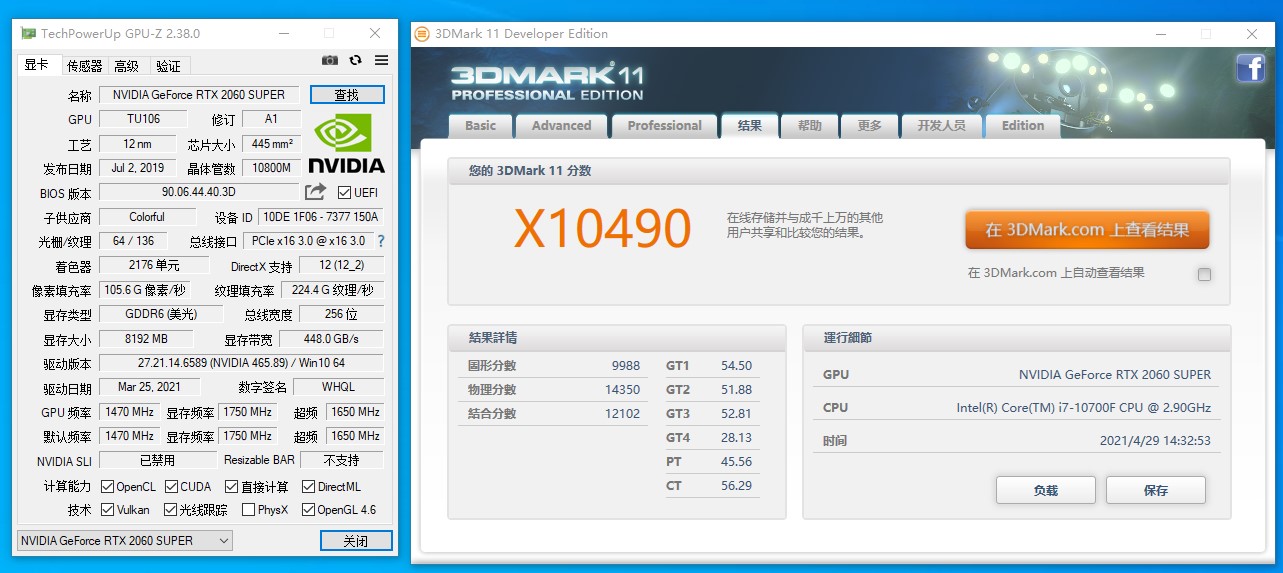The height and width of the screenshot is (573, 1283).
Task: Toggle the OpenCL checkbox
Action: point(108,487)
